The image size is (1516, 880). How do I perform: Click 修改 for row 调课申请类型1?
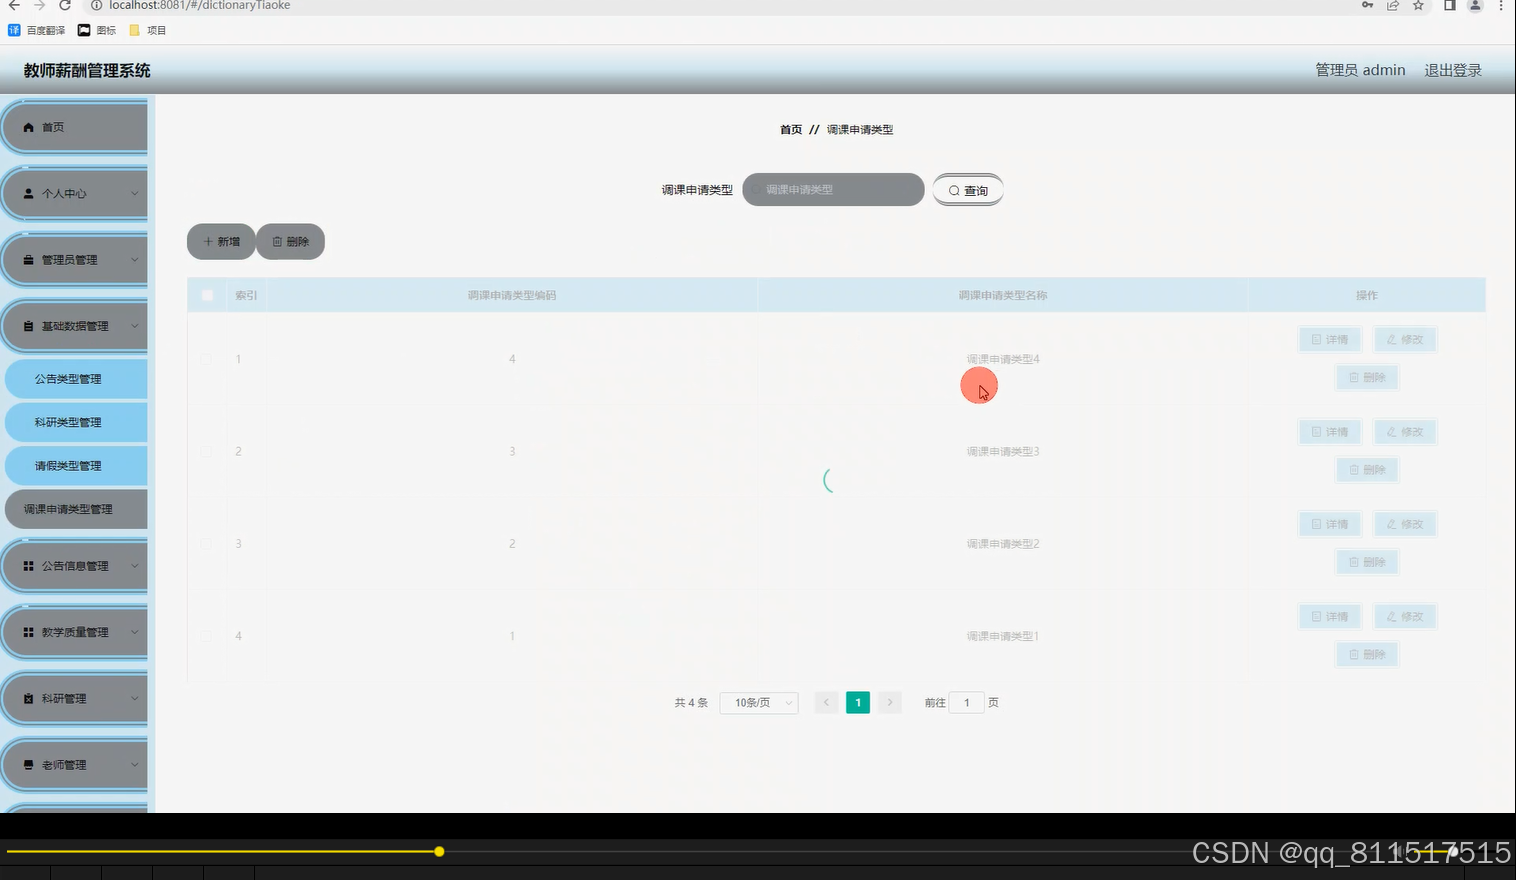tap(1405, 617)
